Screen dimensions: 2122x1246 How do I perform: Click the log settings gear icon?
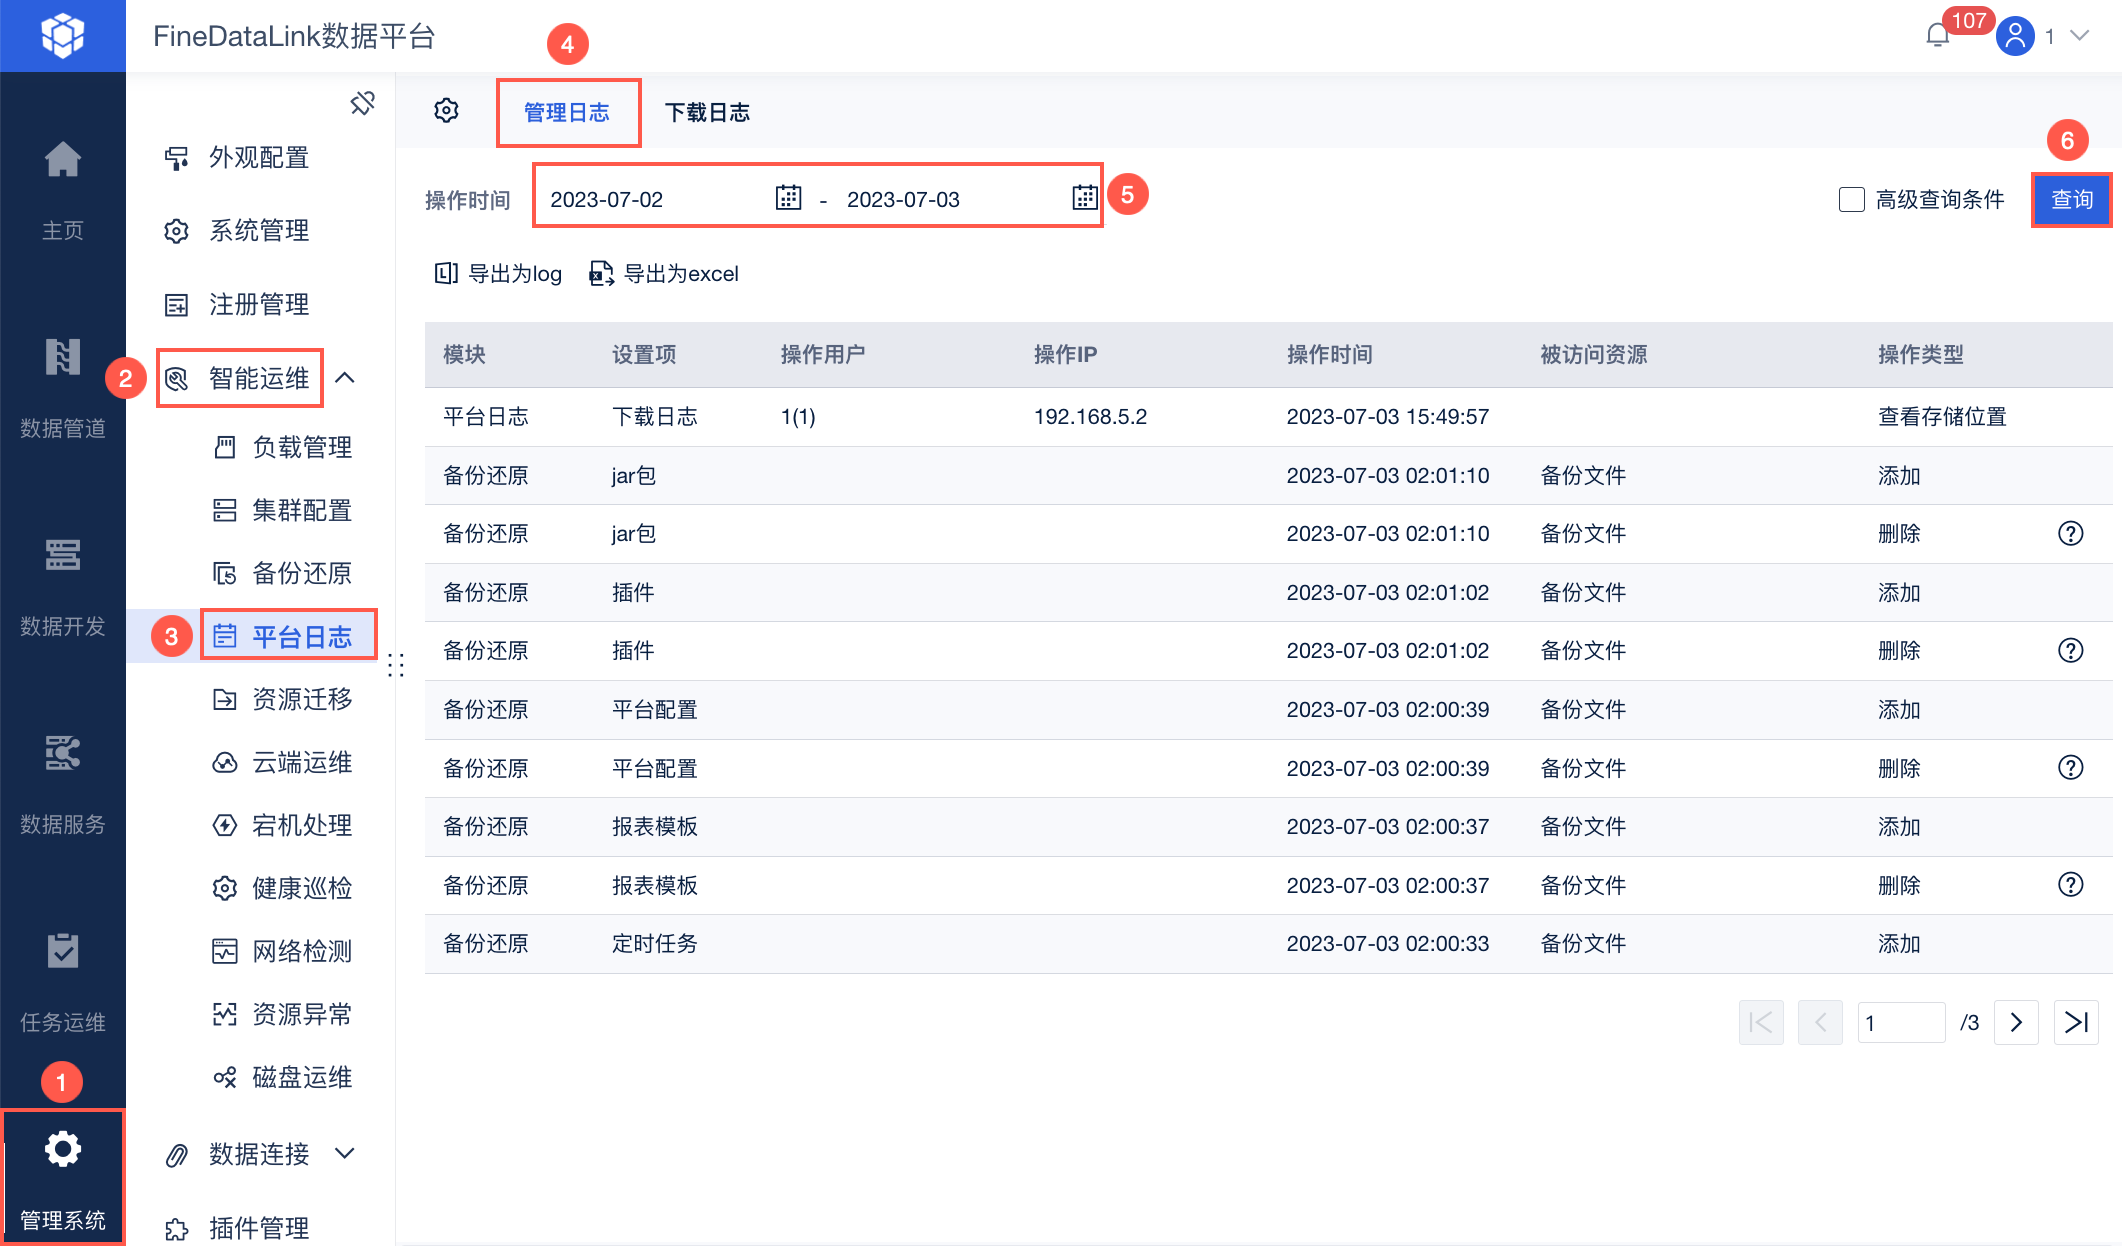(x=446, y=111)
